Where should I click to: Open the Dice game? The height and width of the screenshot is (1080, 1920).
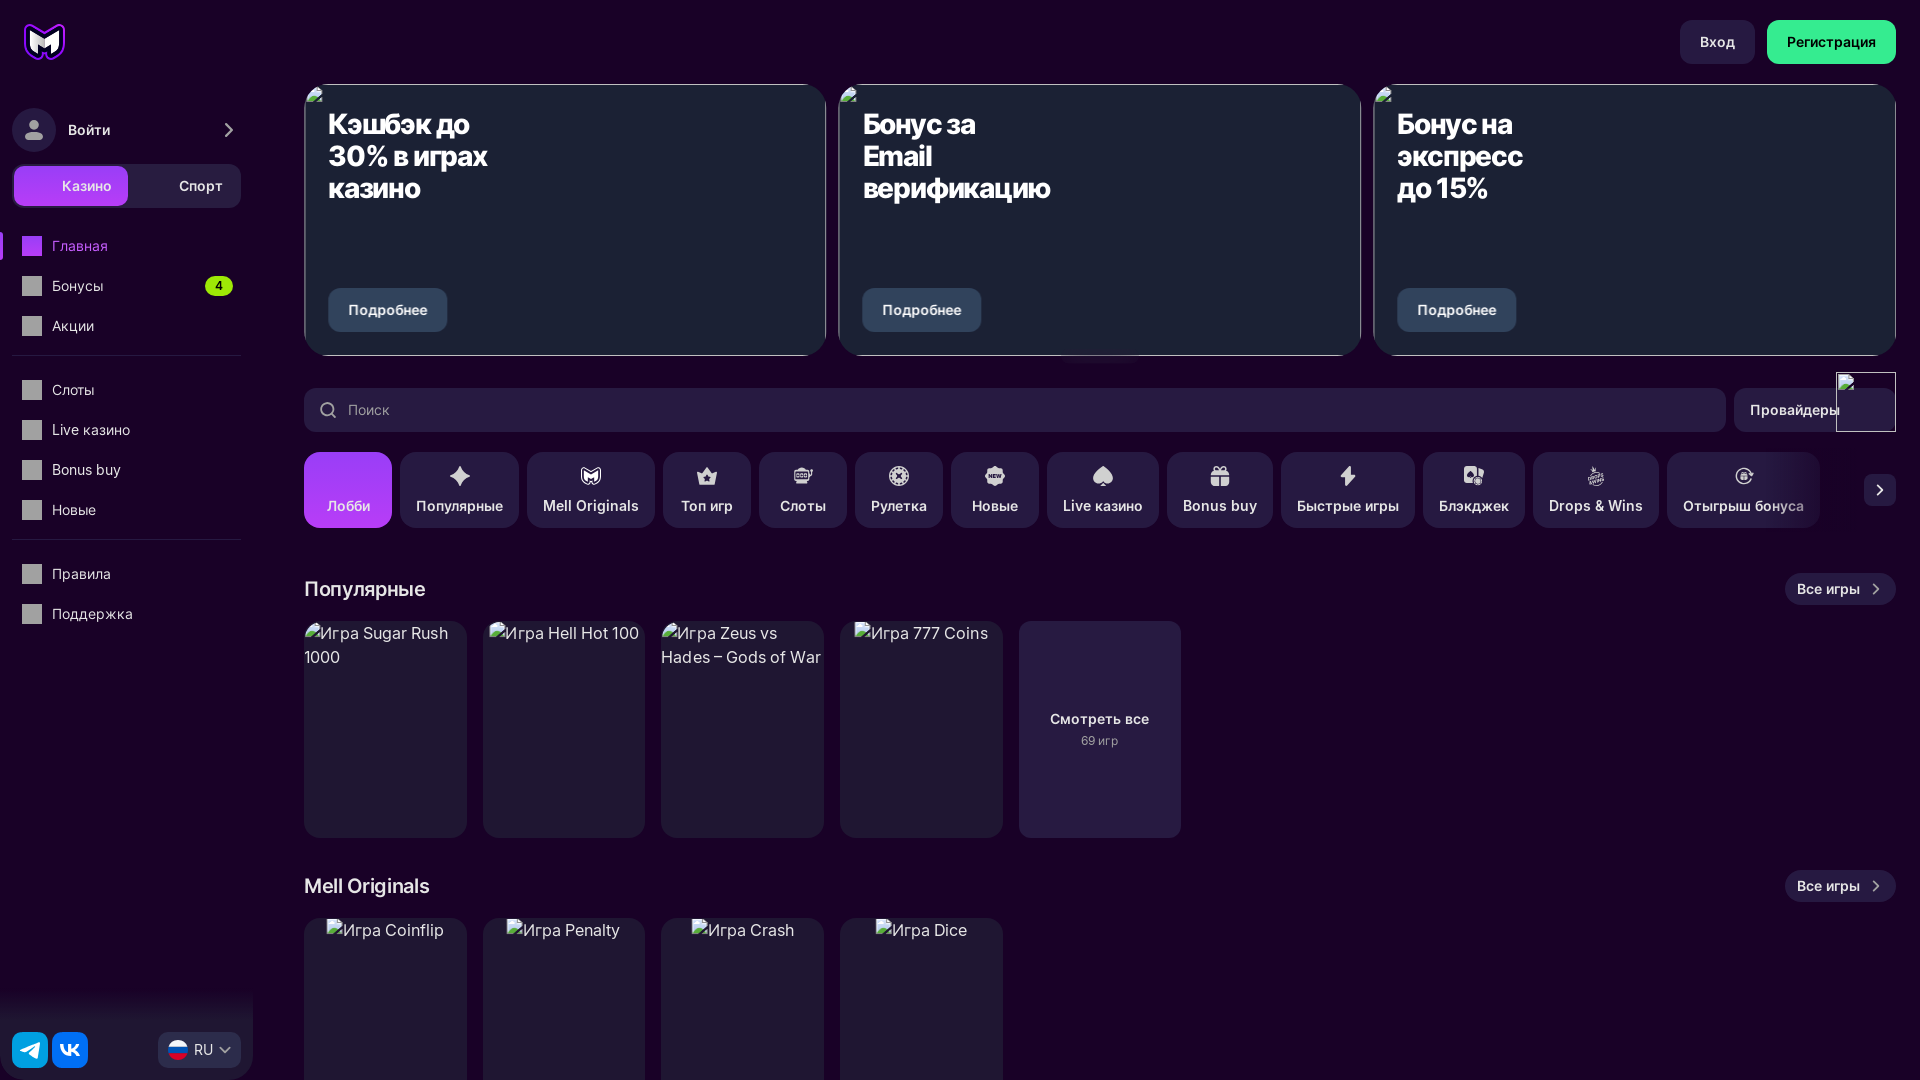(x=921, y=999)
